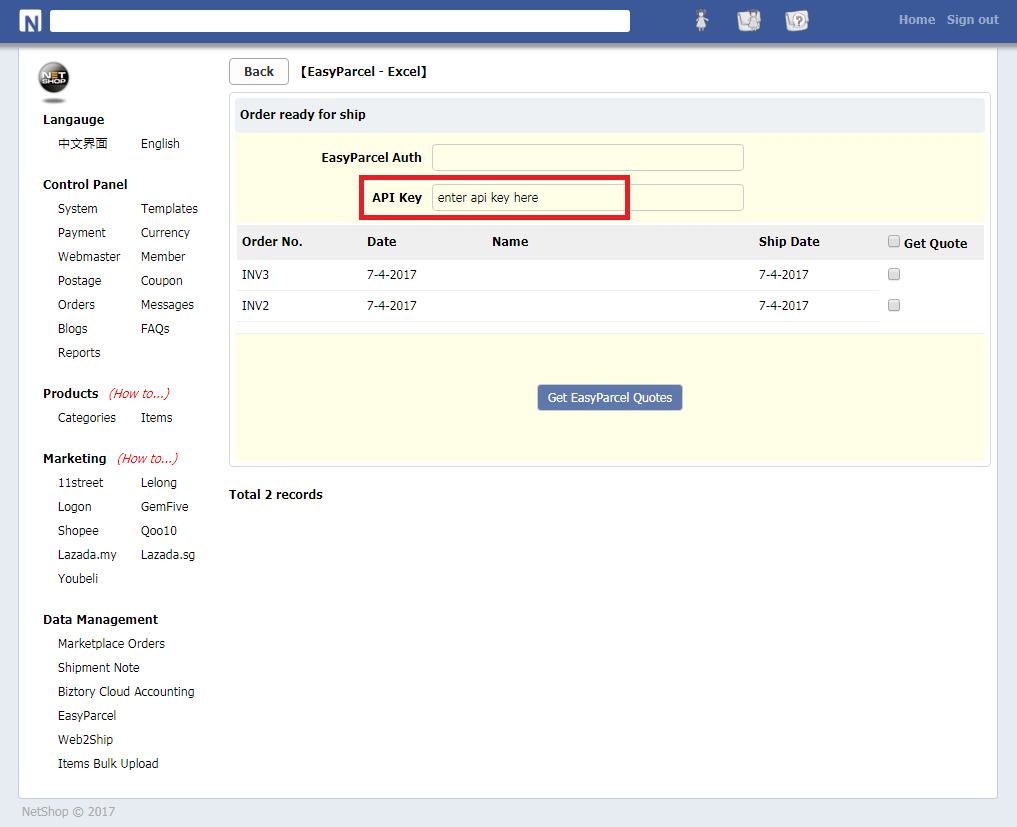Open Biztory Cloud Accounting
The image size is (1017, 827).
[x=126, y=691]
